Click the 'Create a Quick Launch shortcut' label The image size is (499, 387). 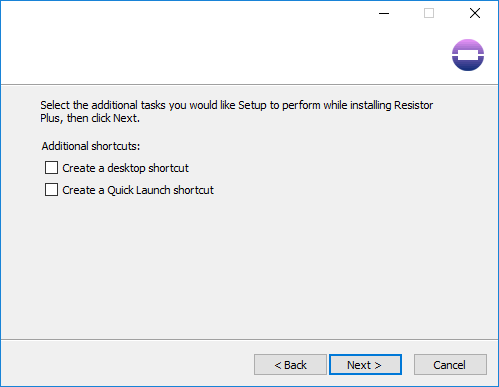point(138,190)
